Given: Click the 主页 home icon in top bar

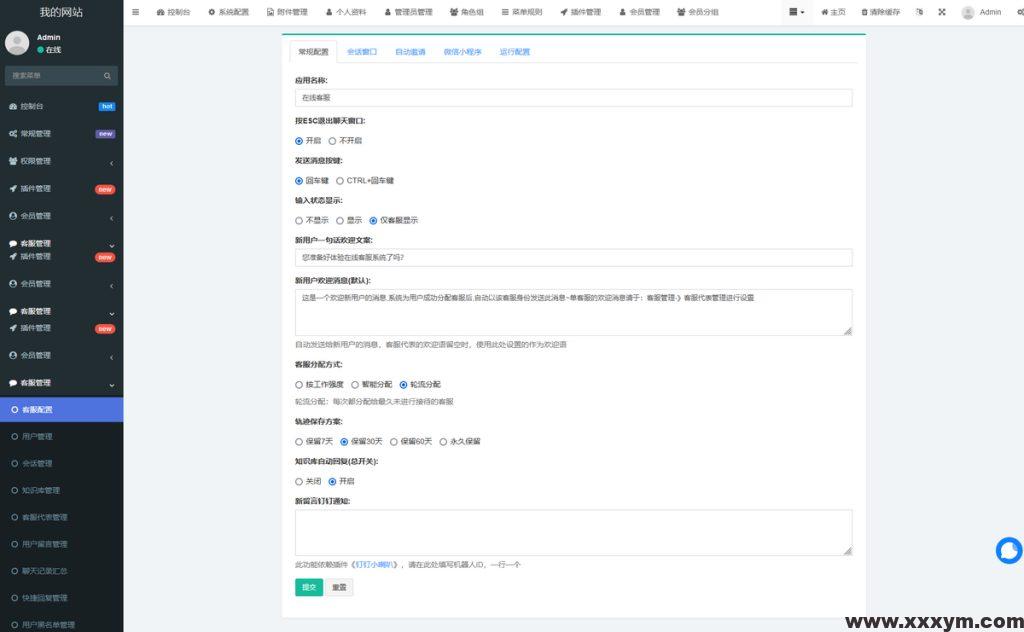Looking at the screenshot, I should [832, 12].
